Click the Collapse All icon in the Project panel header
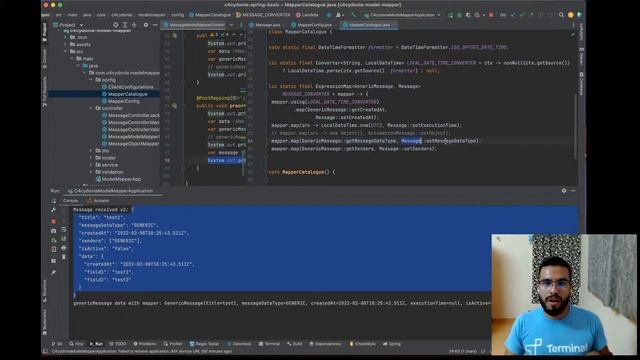The width and height of the screenshot is (640, 360). click(134, 25)
